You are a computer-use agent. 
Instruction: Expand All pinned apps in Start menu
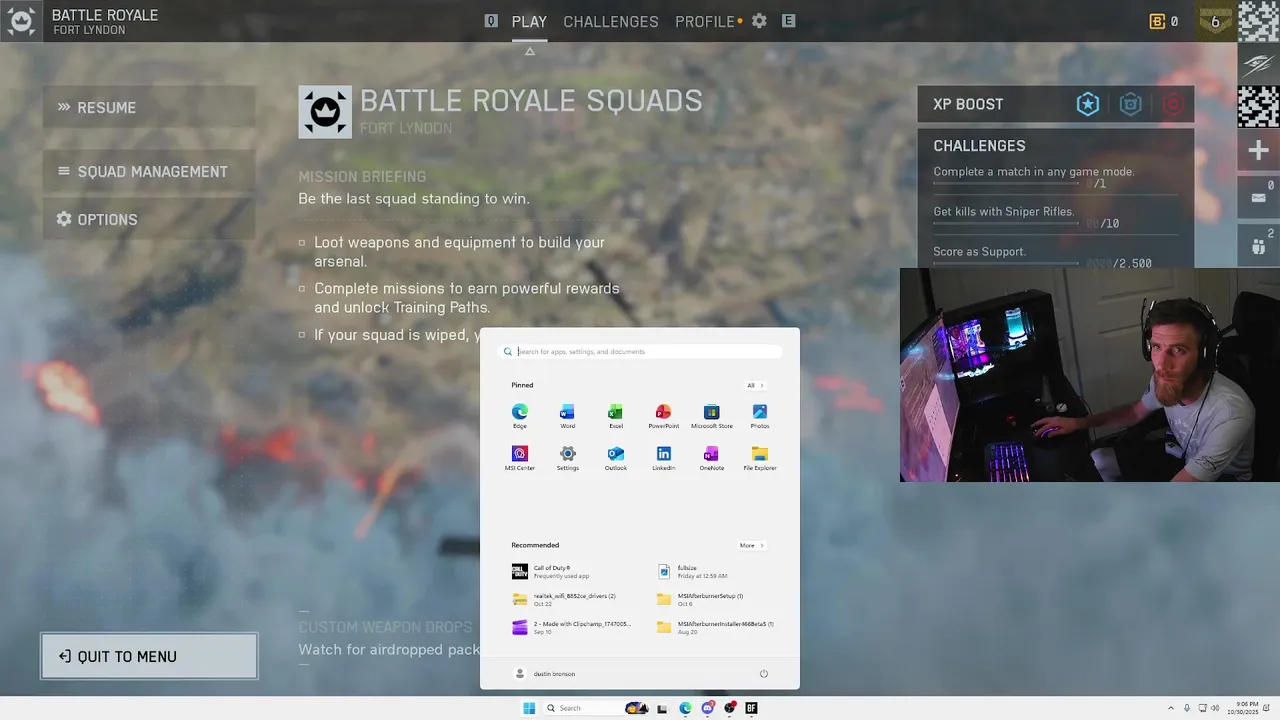(755, 385)
